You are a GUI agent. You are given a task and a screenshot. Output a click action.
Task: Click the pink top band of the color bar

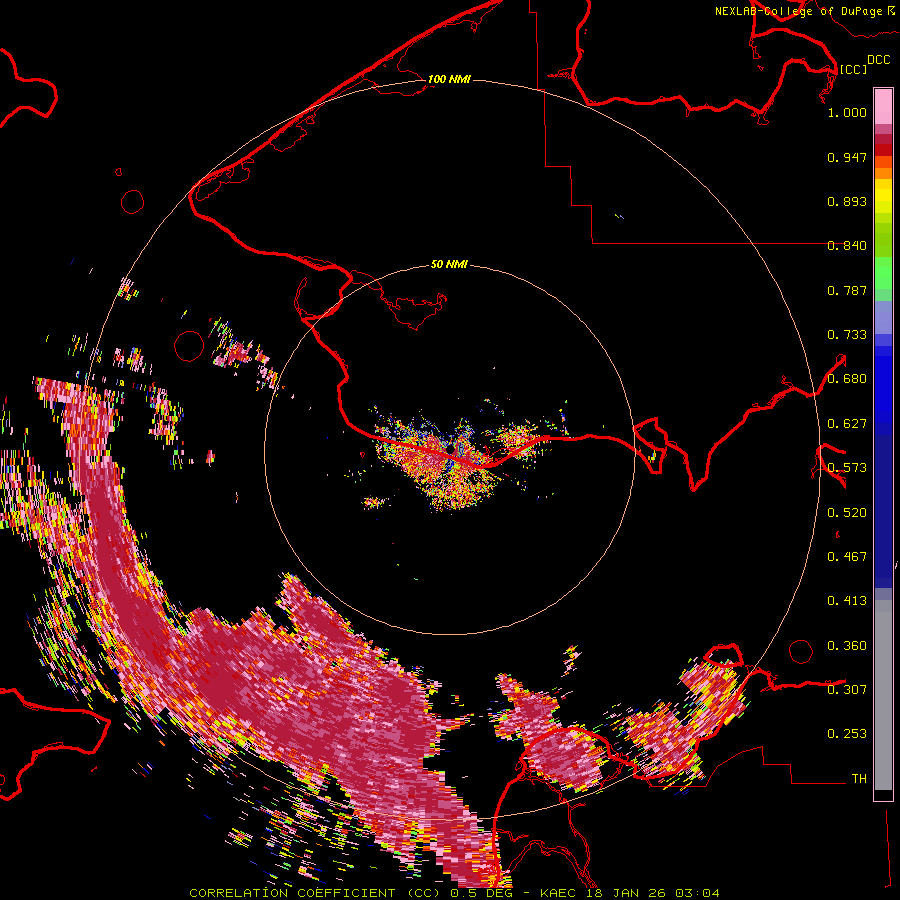click(883, 106)
